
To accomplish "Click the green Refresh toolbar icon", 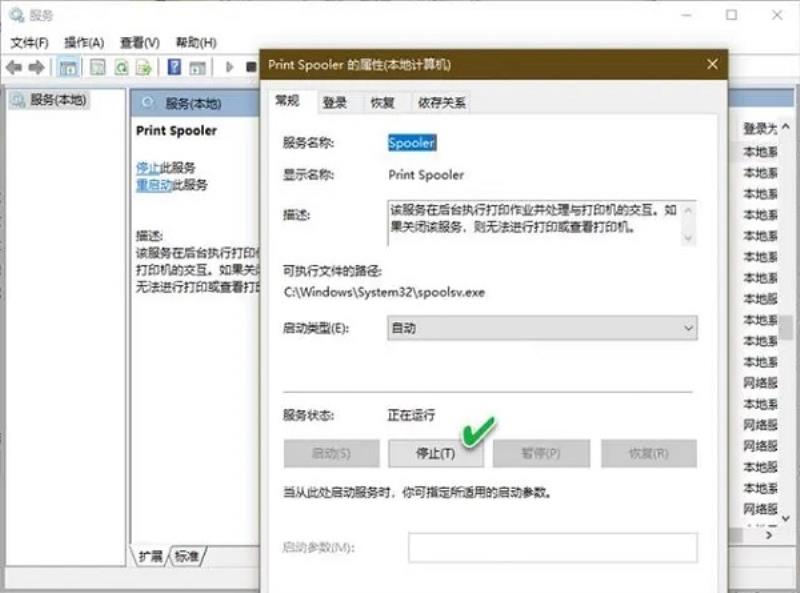I will pyautogui.click(x=121, y=67).
